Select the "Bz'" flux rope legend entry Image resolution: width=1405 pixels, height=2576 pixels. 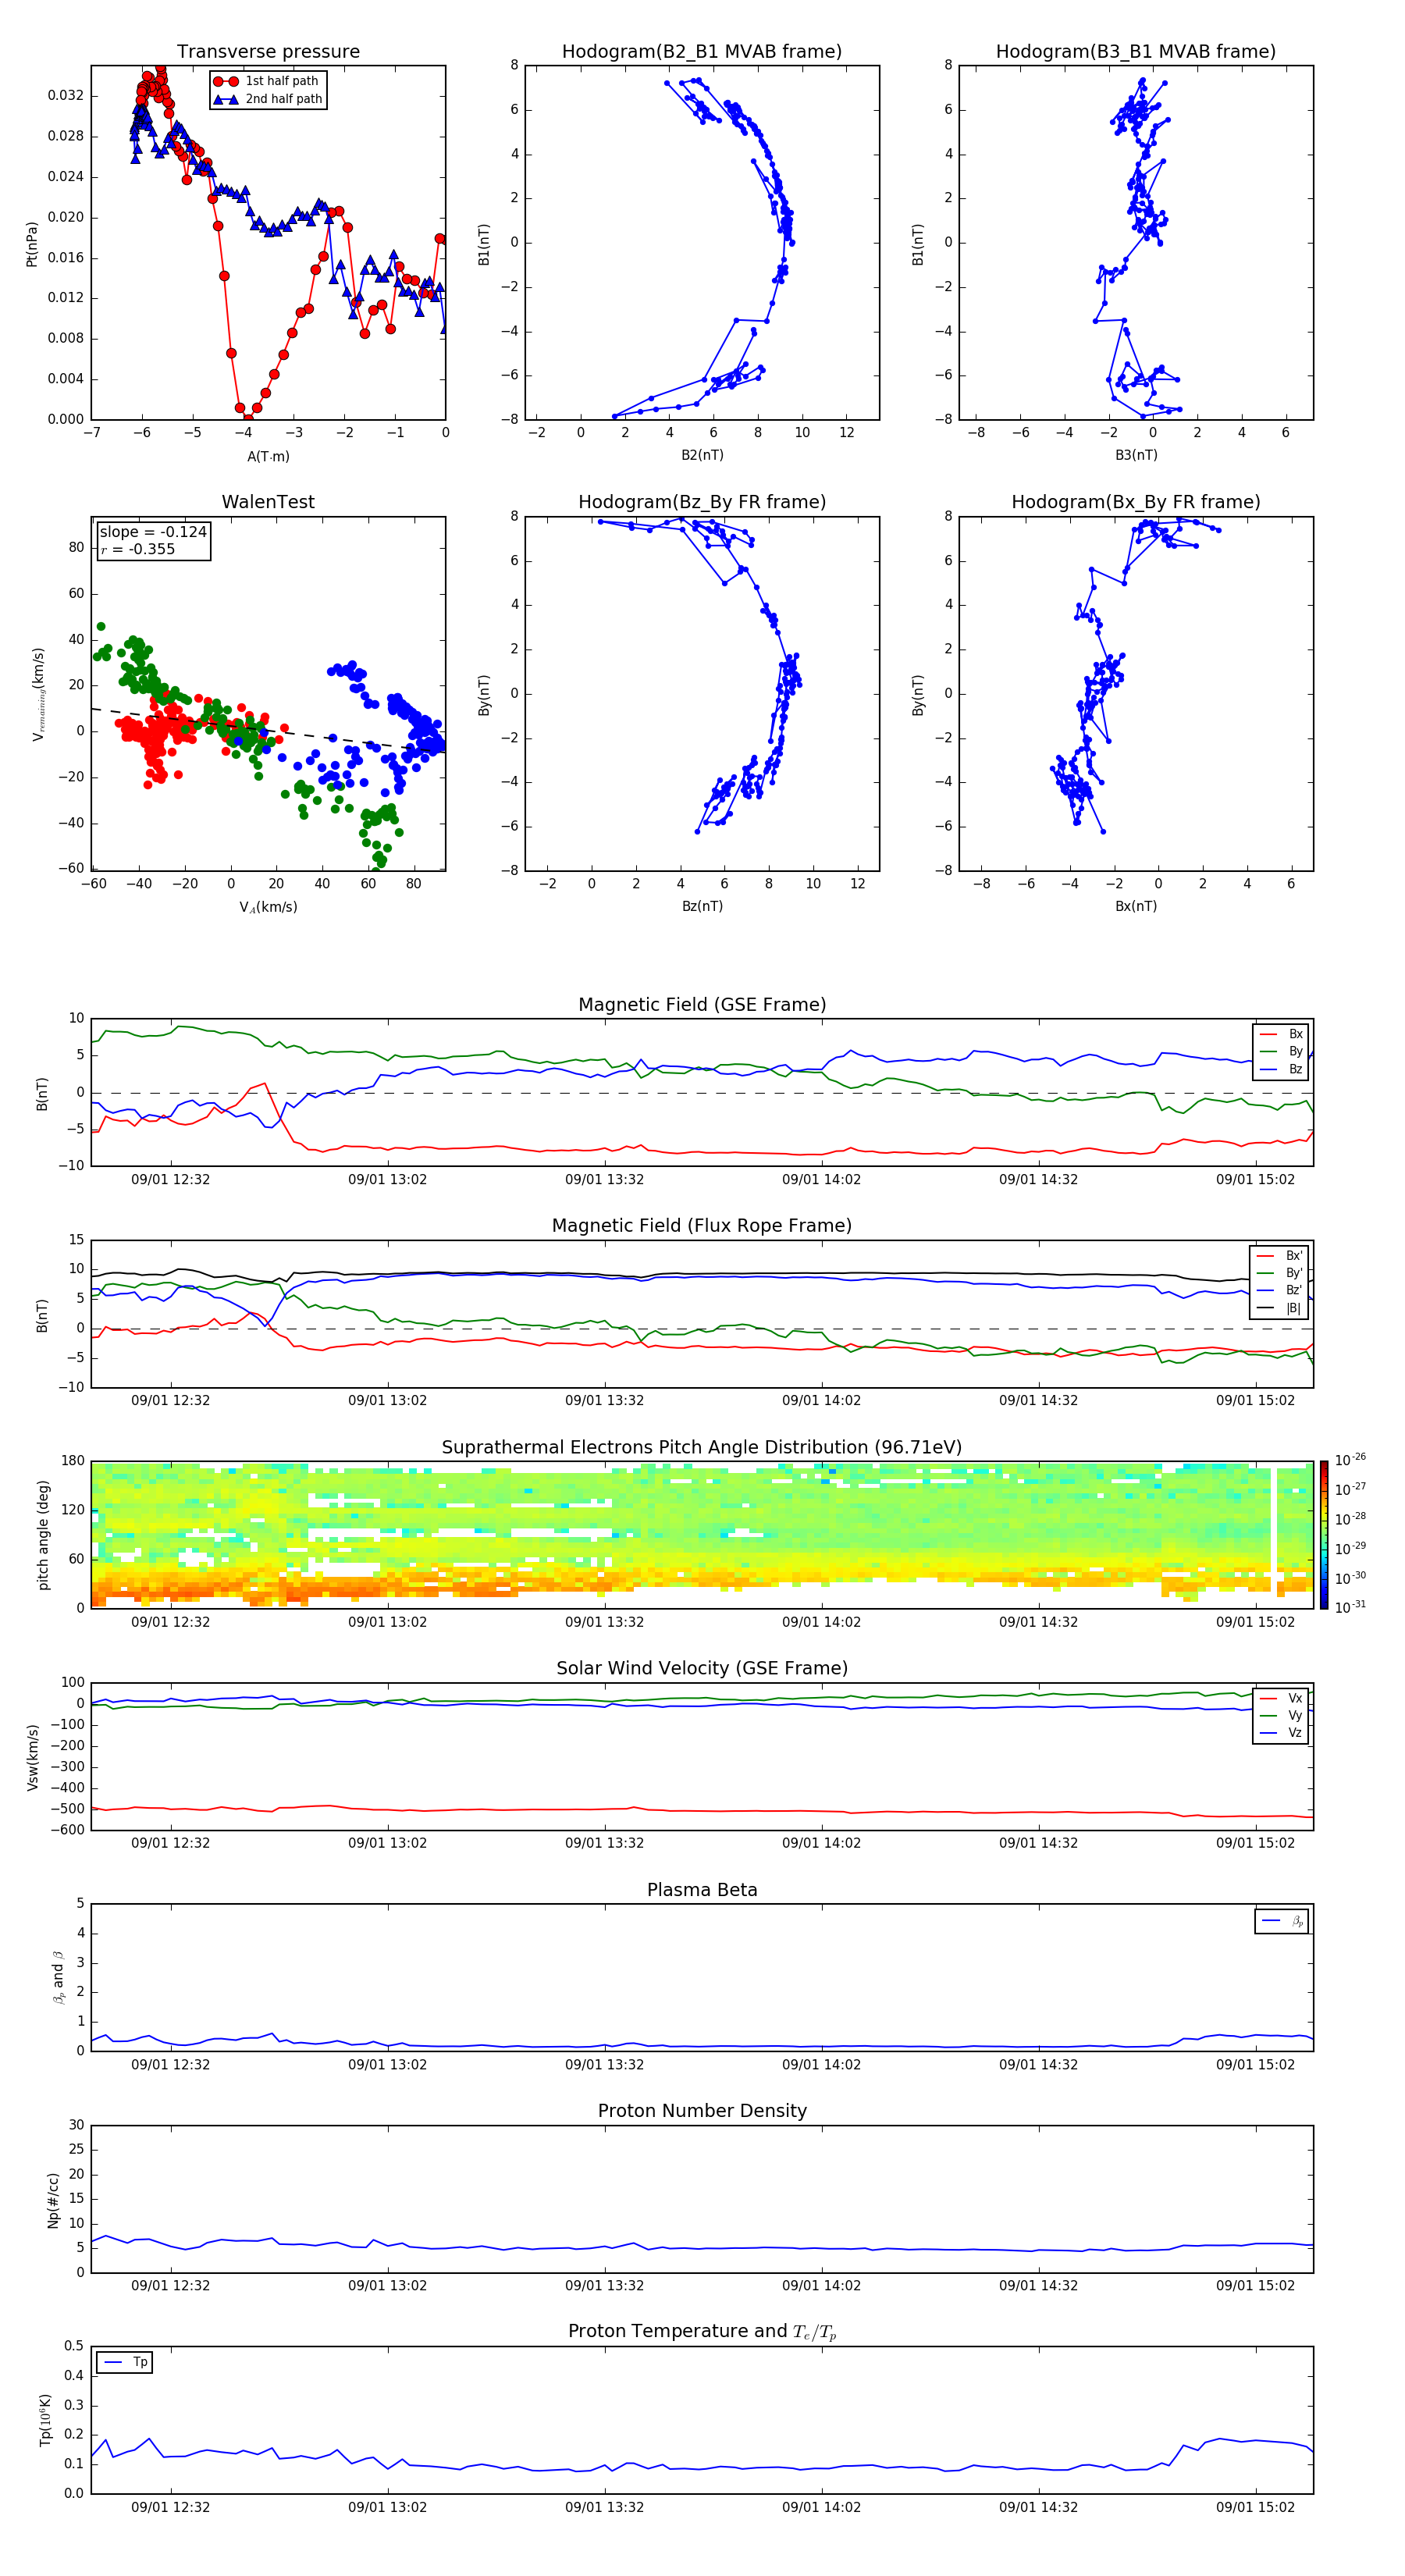pyautogui.click(x=1280, y=1291)
